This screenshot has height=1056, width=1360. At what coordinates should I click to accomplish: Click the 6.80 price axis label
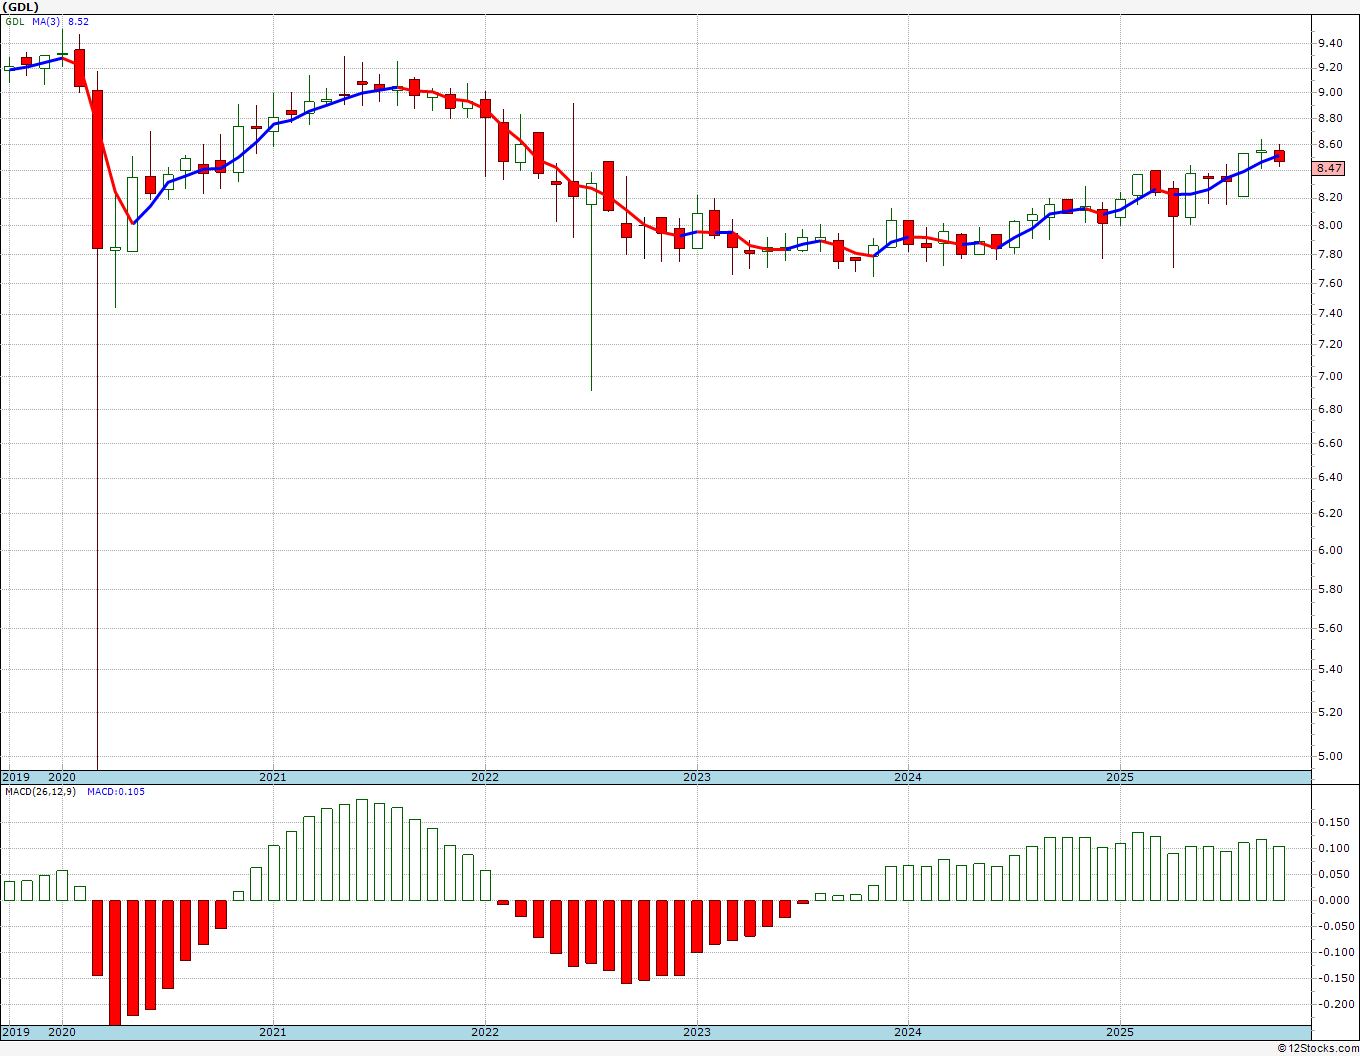[x=1330, y=409]
